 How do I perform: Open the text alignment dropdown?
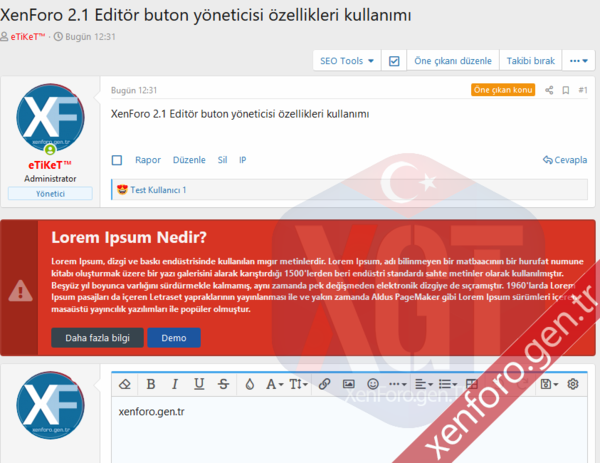point(424,384)
